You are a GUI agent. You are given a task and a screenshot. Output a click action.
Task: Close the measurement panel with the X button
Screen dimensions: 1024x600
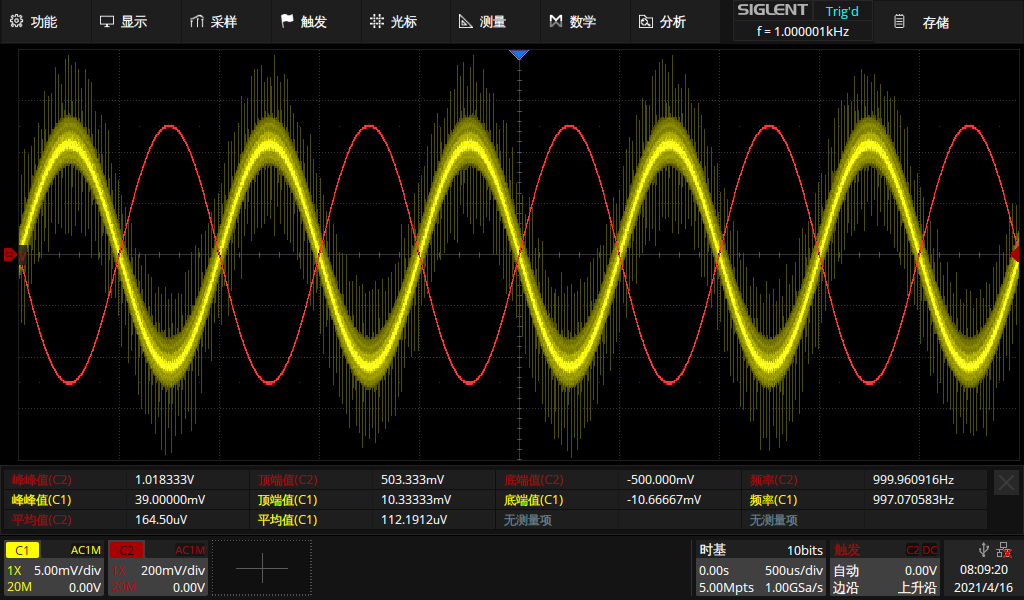[x=1006, y=482]
